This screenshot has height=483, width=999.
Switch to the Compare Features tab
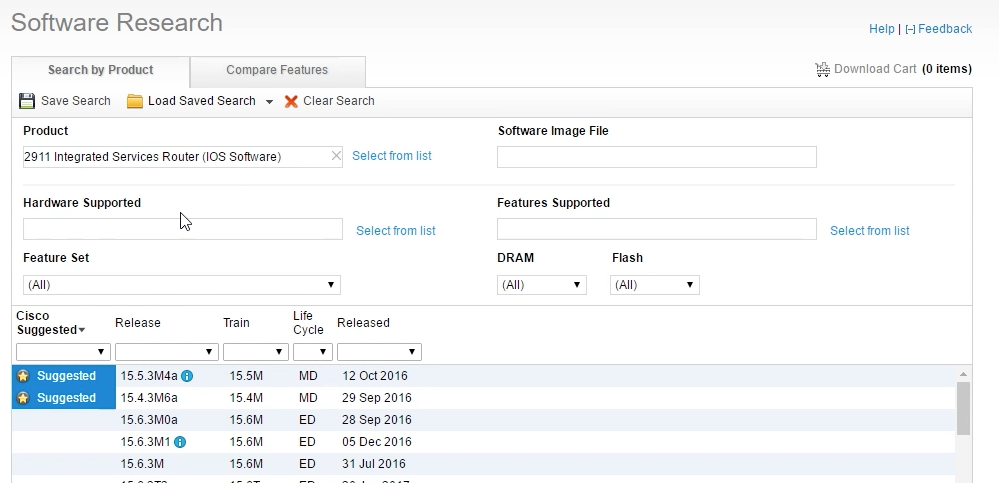(277, 70)
